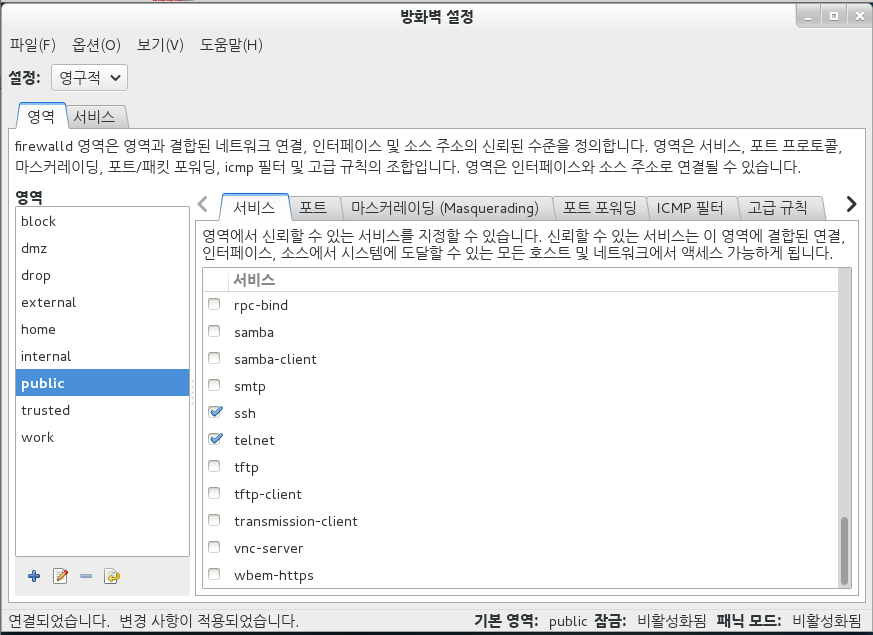
Task: Click the vnc-server service name
Action: pyautogui.click(x=268, y=548)
